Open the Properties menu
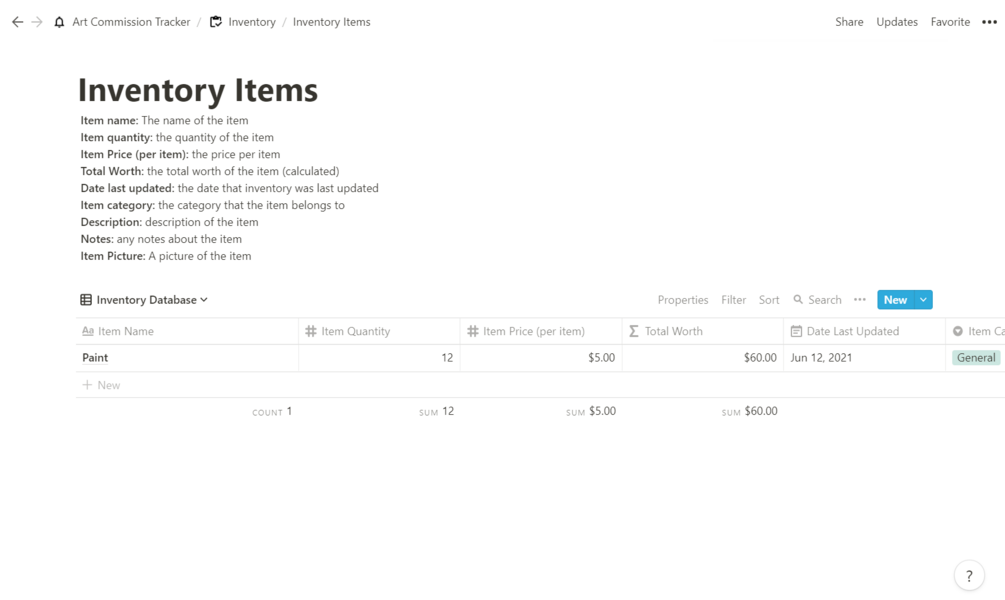Image resolution: width=1005 pixels, height=600 pixels. (683, 300)
